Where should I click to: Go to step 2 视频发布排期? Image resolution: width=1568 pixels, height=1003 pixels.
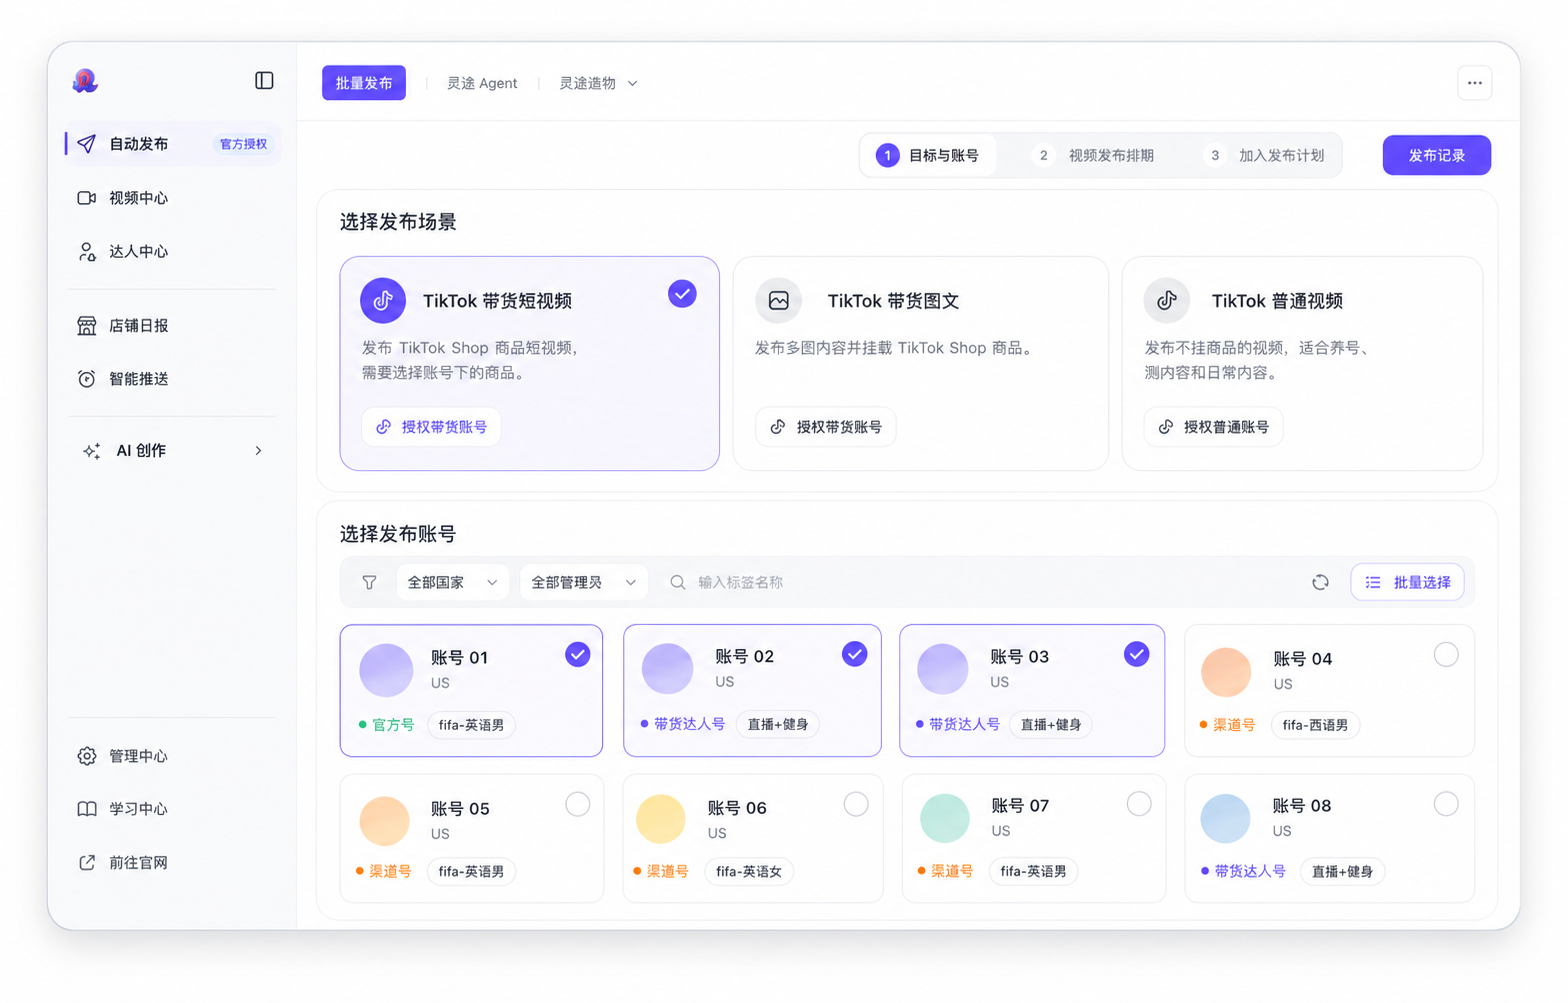1094,156
